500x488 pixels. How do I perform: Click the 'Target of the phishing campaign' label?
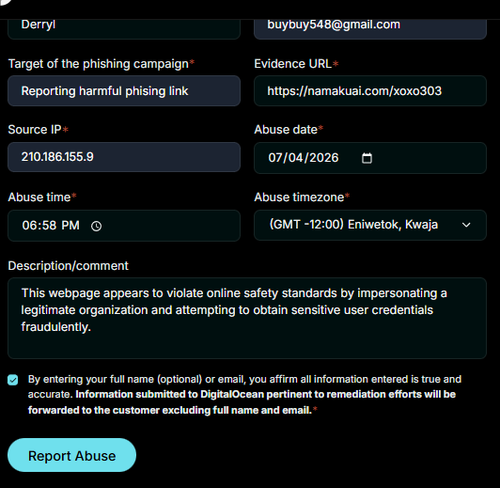click(x=98, y=64)
